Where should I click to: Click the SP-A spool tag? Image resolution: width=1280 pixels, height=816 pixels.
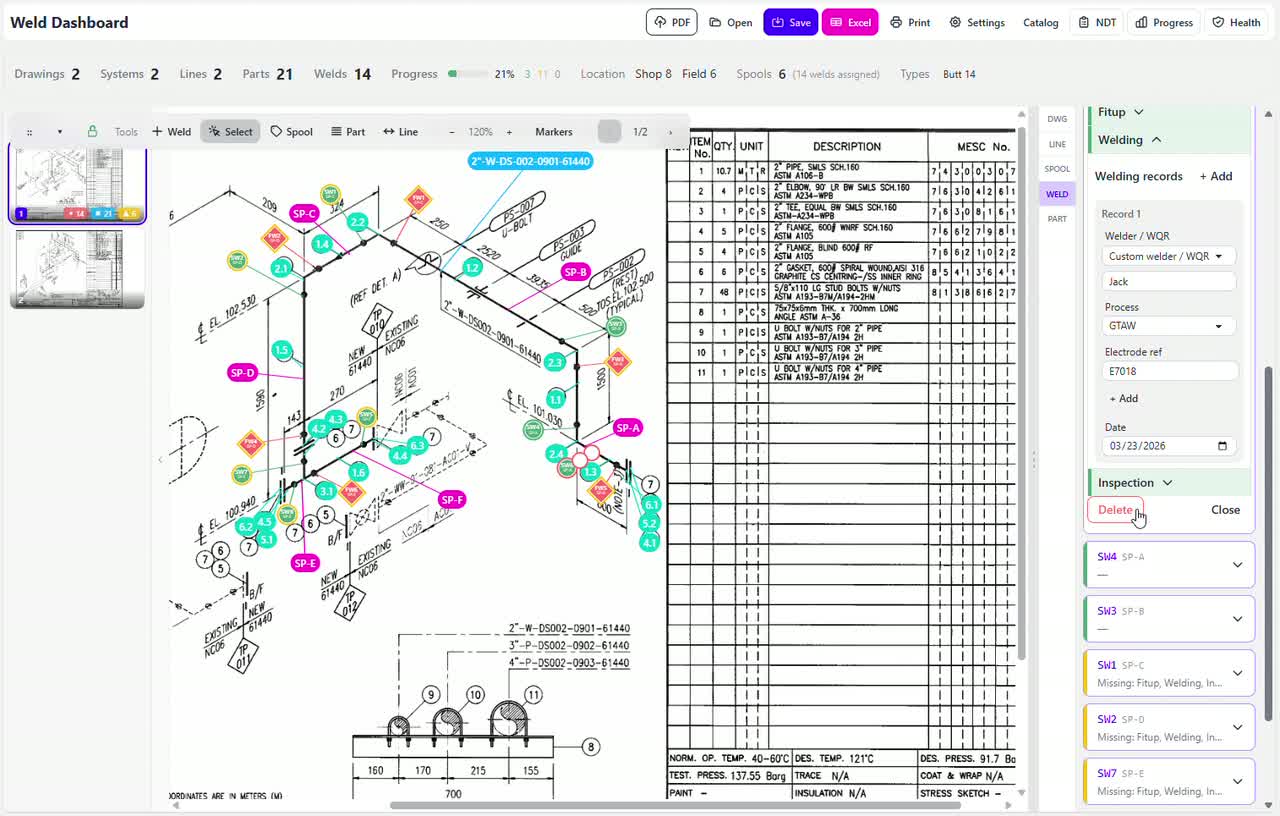[x=627, y=428]
